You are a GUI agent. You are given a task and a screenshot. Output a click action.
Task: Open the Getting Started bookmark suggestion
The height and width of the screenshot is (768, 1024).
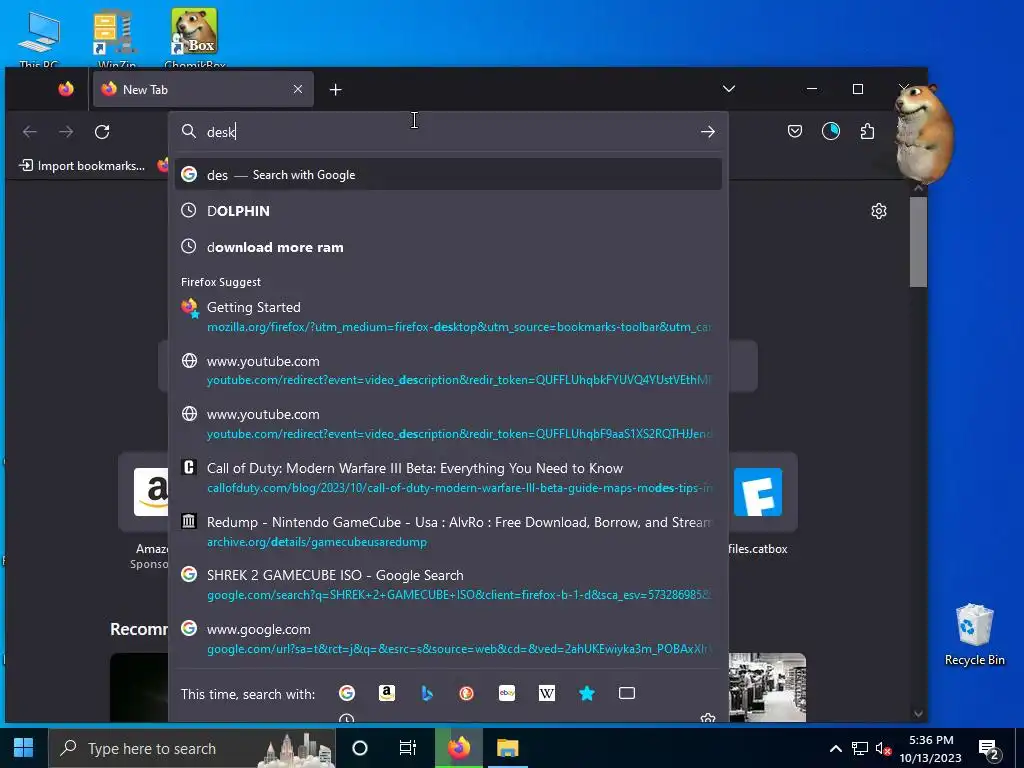point(448,316)
